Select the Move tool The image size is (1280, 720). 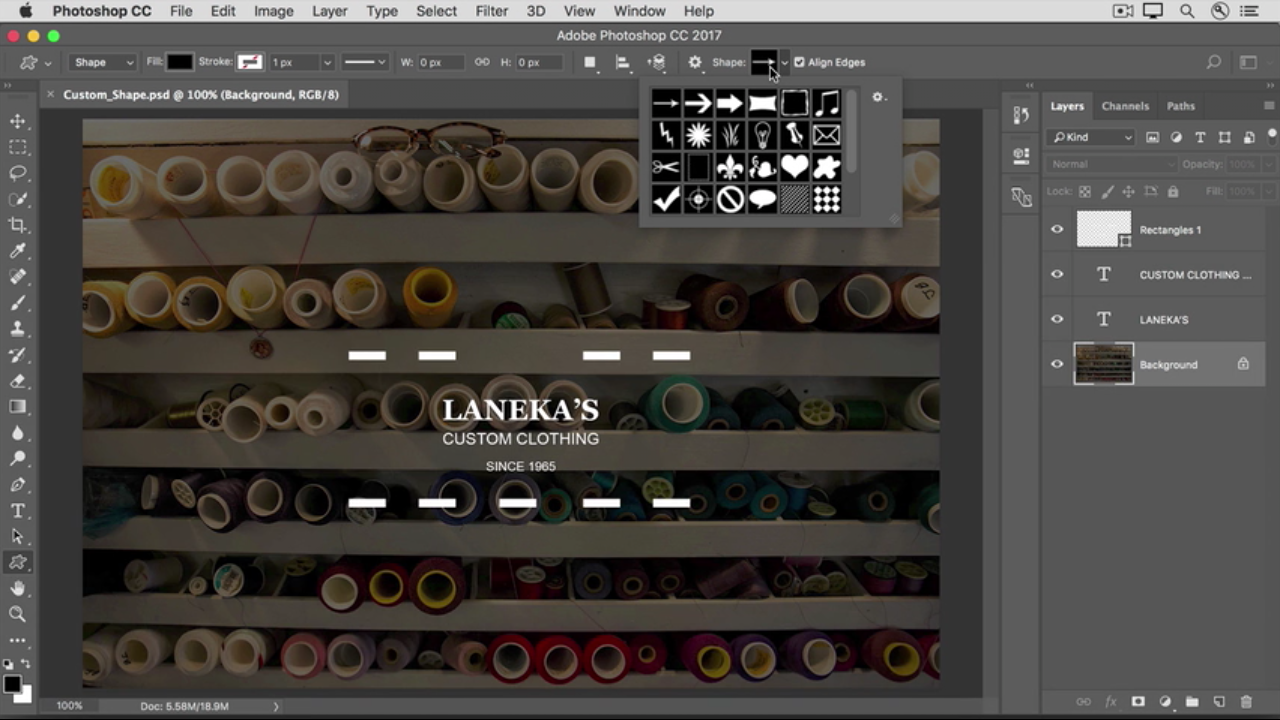(18, 121)
